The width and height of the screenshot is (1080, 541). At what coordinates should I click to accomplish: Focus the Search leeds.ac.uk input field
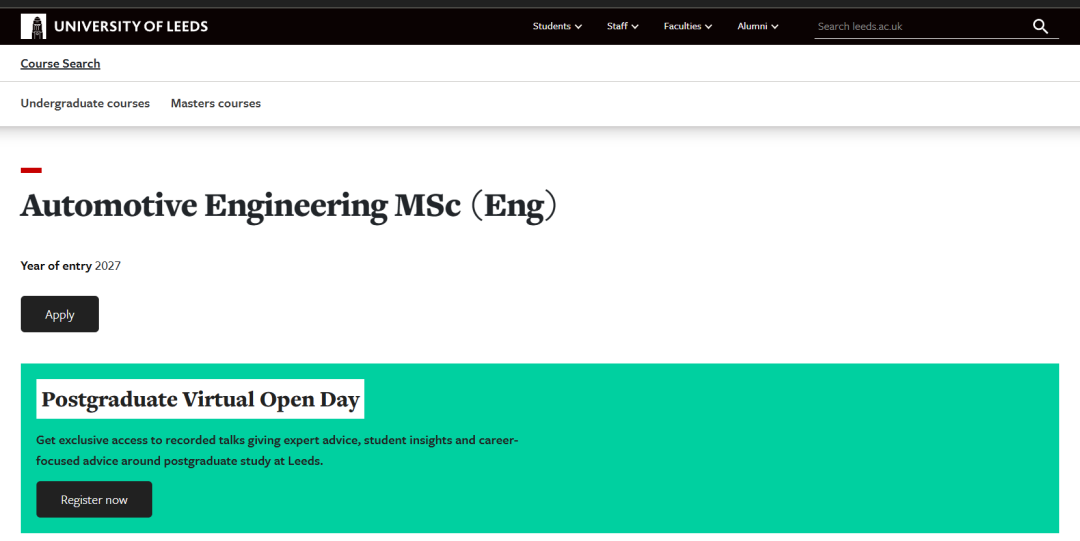tap(921, 26)
